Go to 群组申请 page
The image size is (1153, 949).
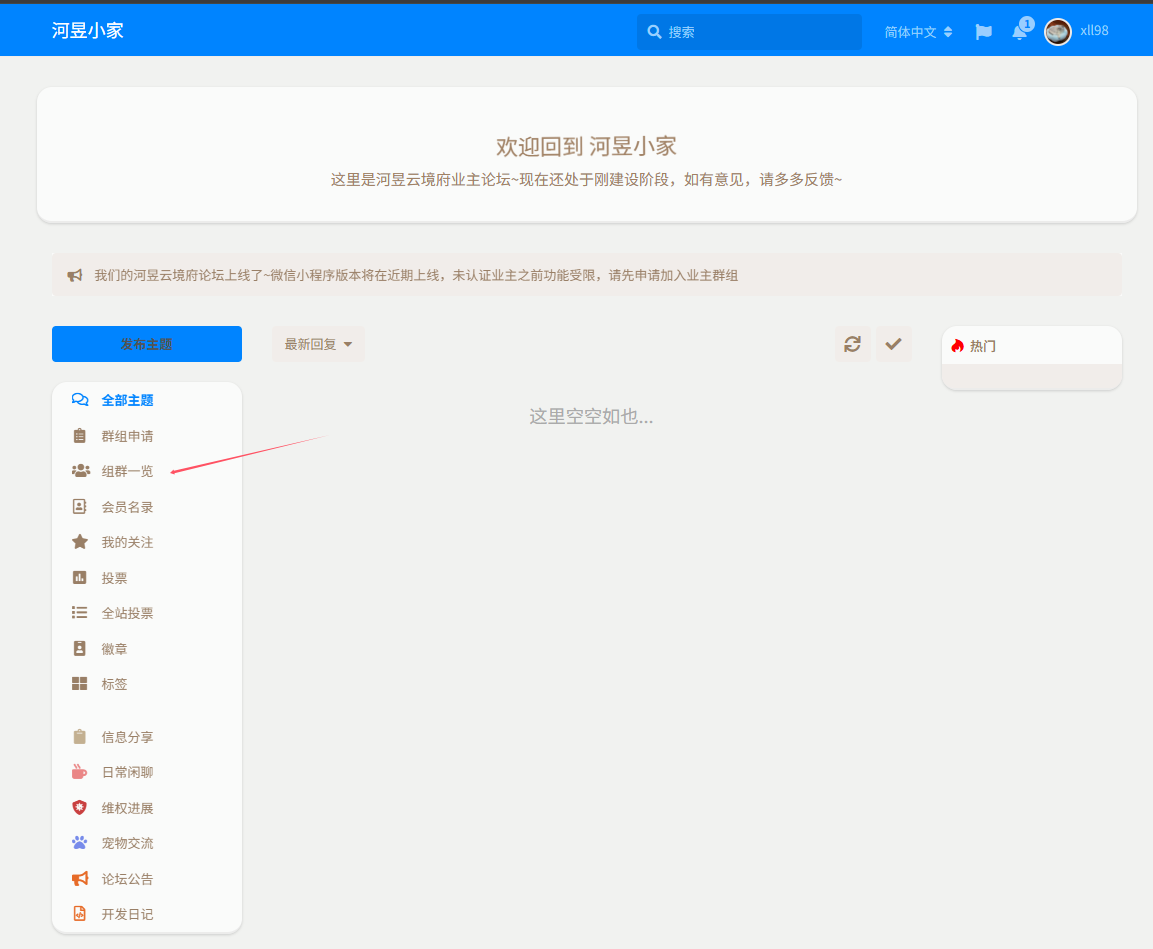[127, 436]
